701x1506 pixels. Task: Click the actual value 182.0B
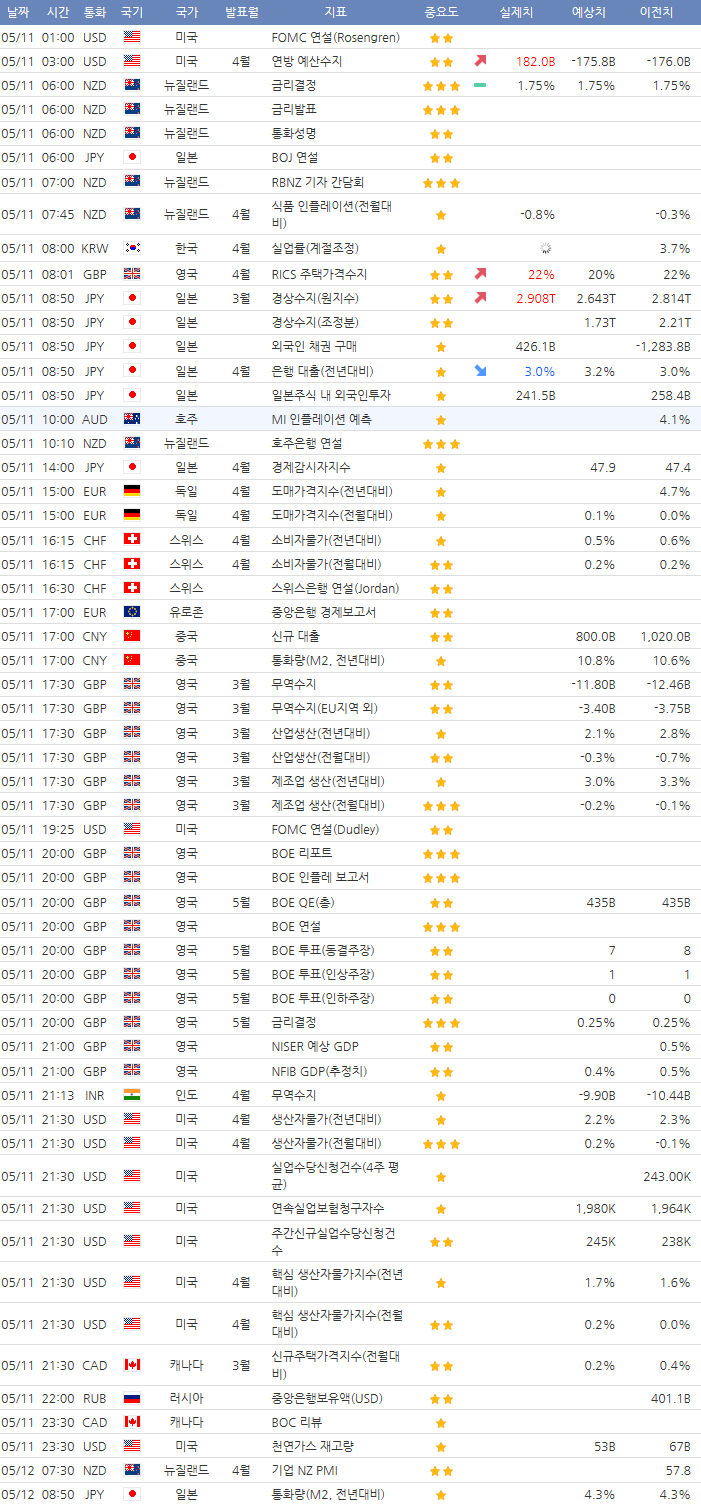click(536, 61)
